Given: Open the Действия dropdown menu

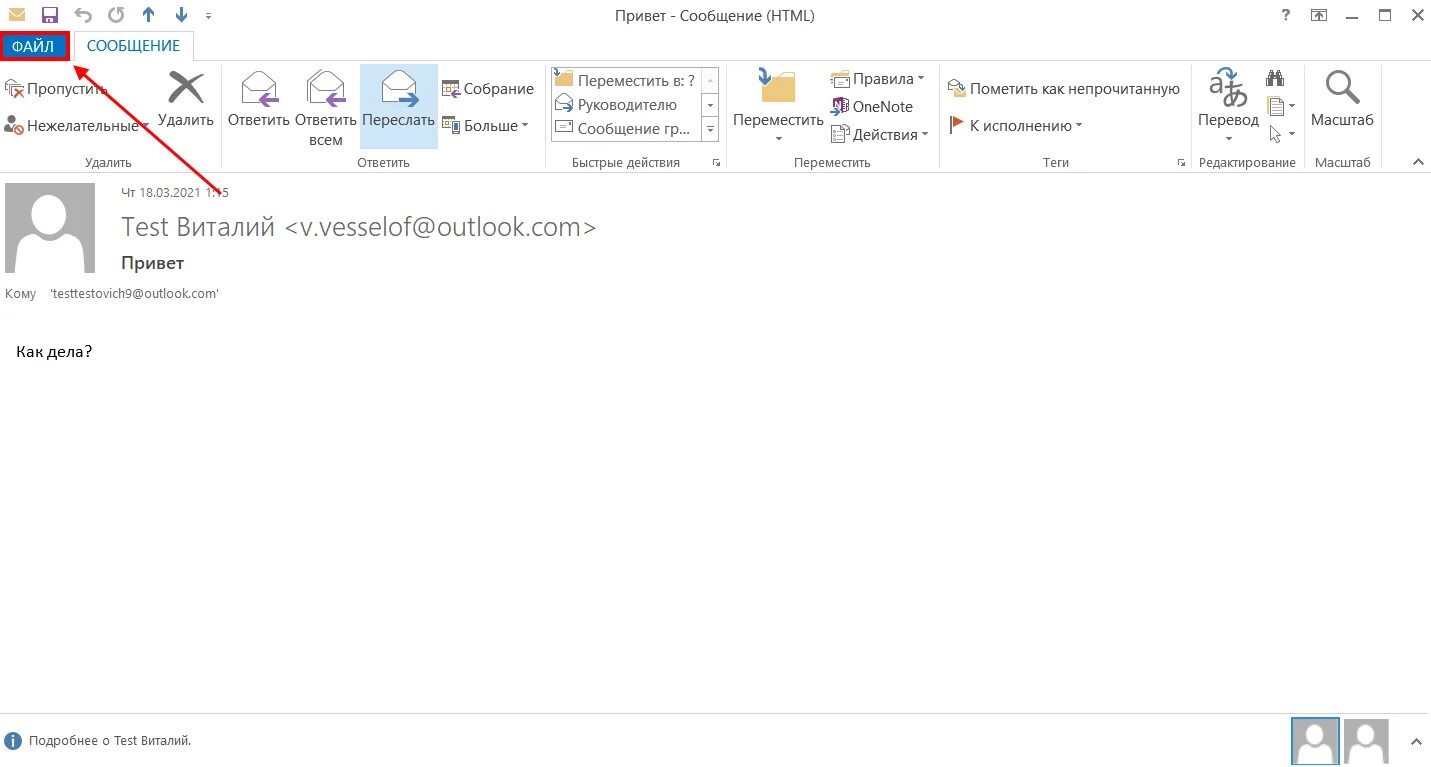Looking at the screenshot, I should pyautogui.click(x=880, y=134).
